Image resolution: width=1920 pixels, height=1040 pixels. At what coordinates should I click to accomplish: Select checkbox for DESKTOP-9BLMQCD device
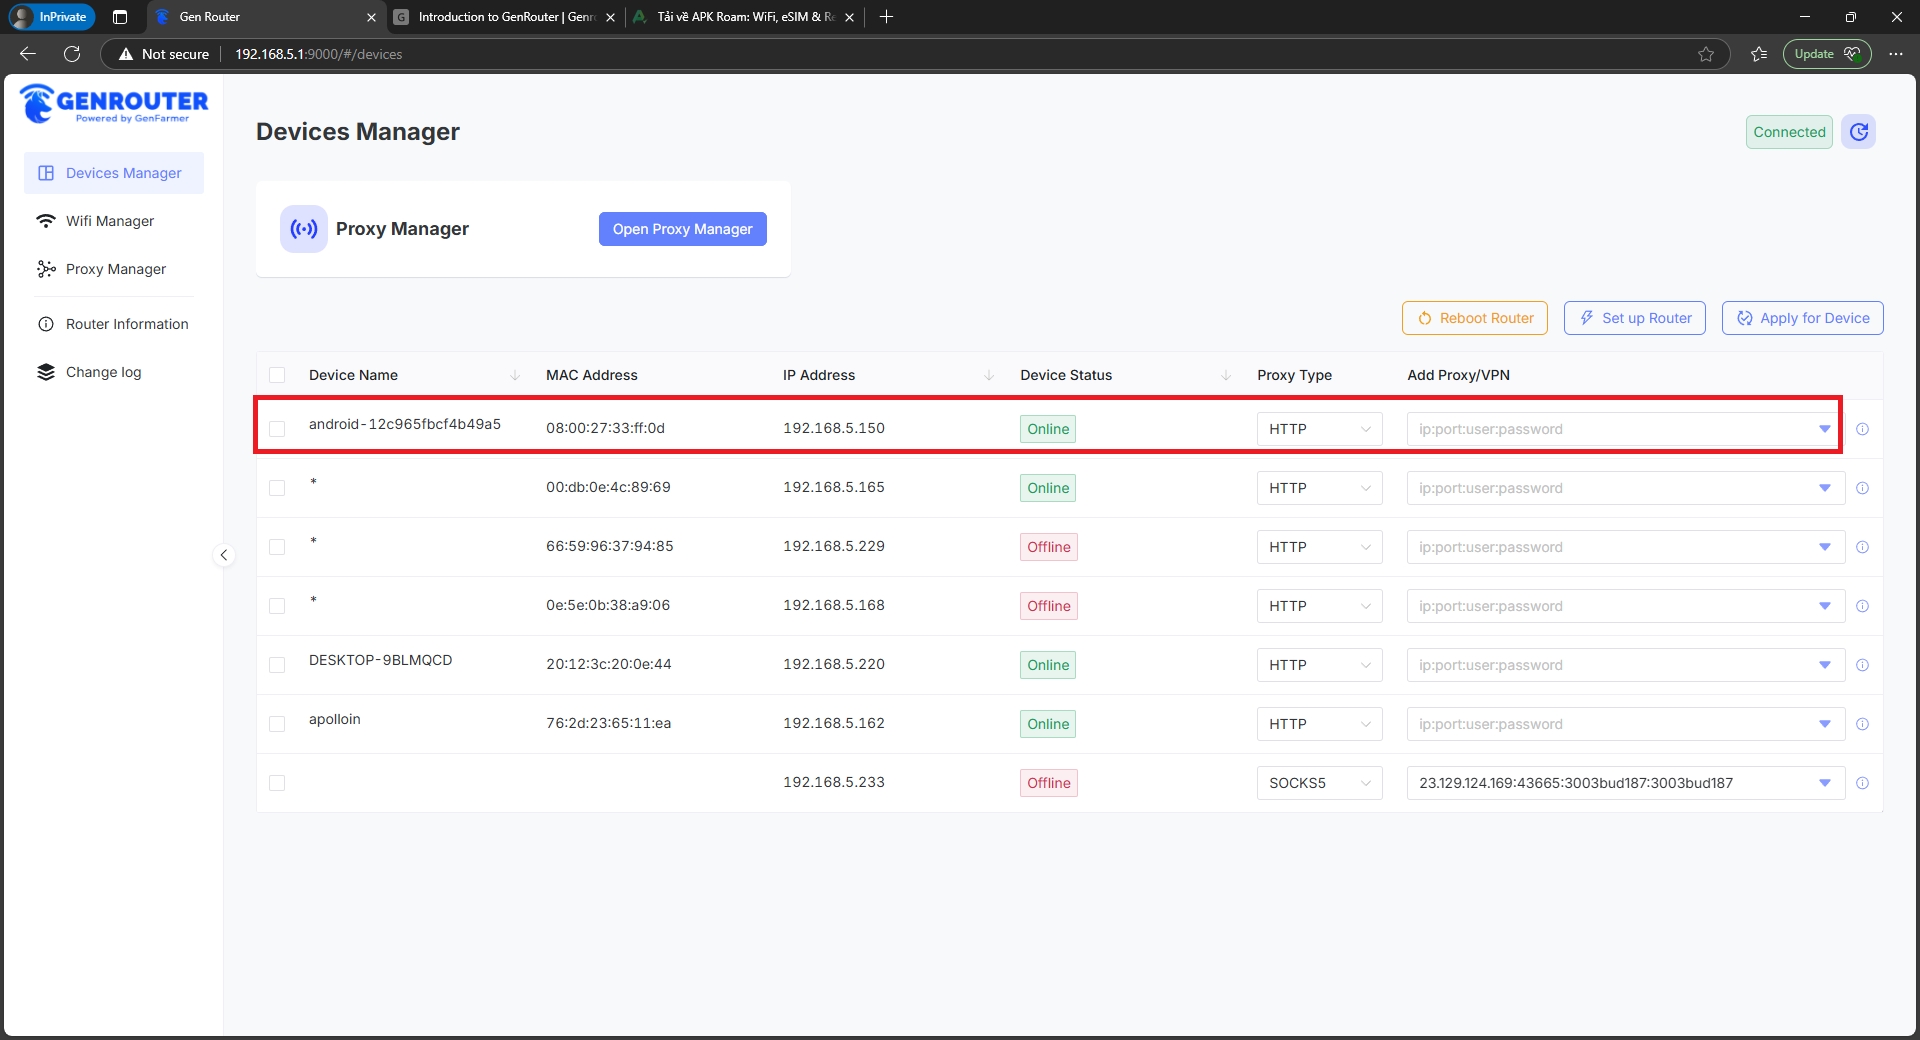(x=277, y=665)
